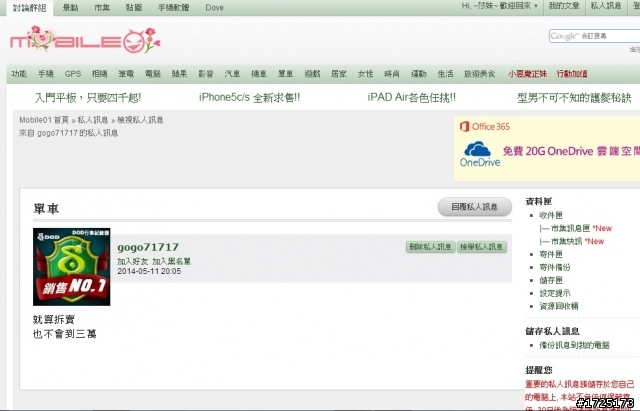The width and height of the screenshot is (640, 411).
Task: Open the 市集 tab
Action: (102, 7)
